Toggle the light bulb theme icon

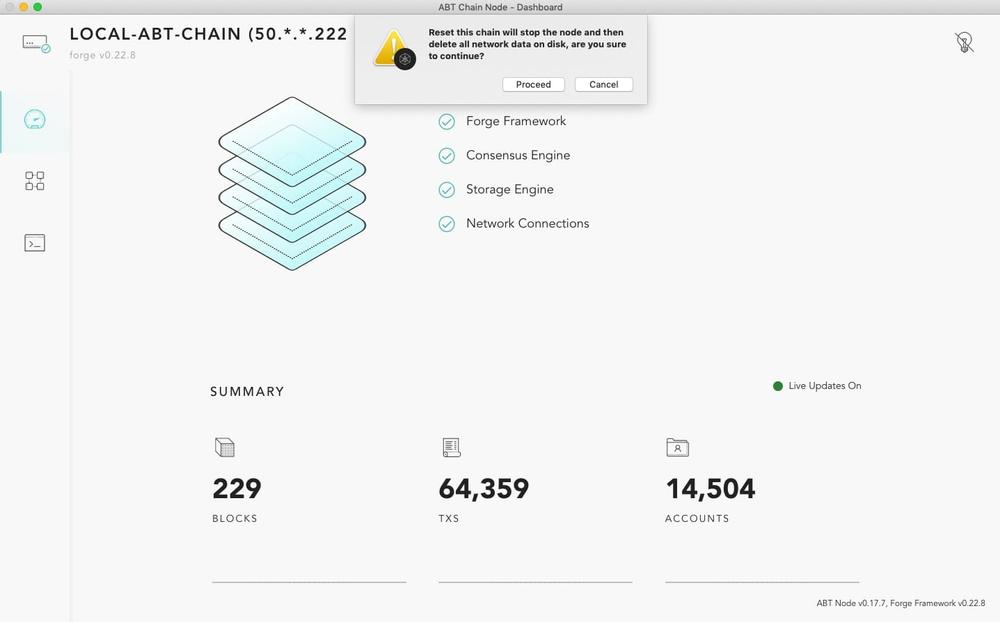point(964,43)
